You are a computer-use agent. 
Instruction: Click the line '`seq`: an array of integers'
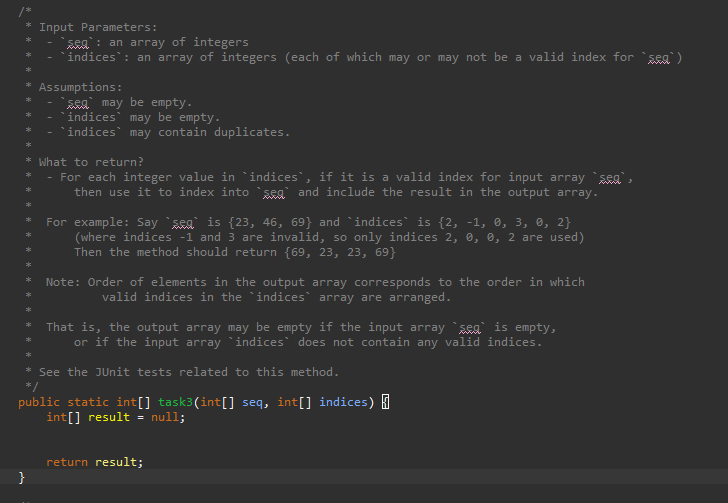(x=154, y=42)
